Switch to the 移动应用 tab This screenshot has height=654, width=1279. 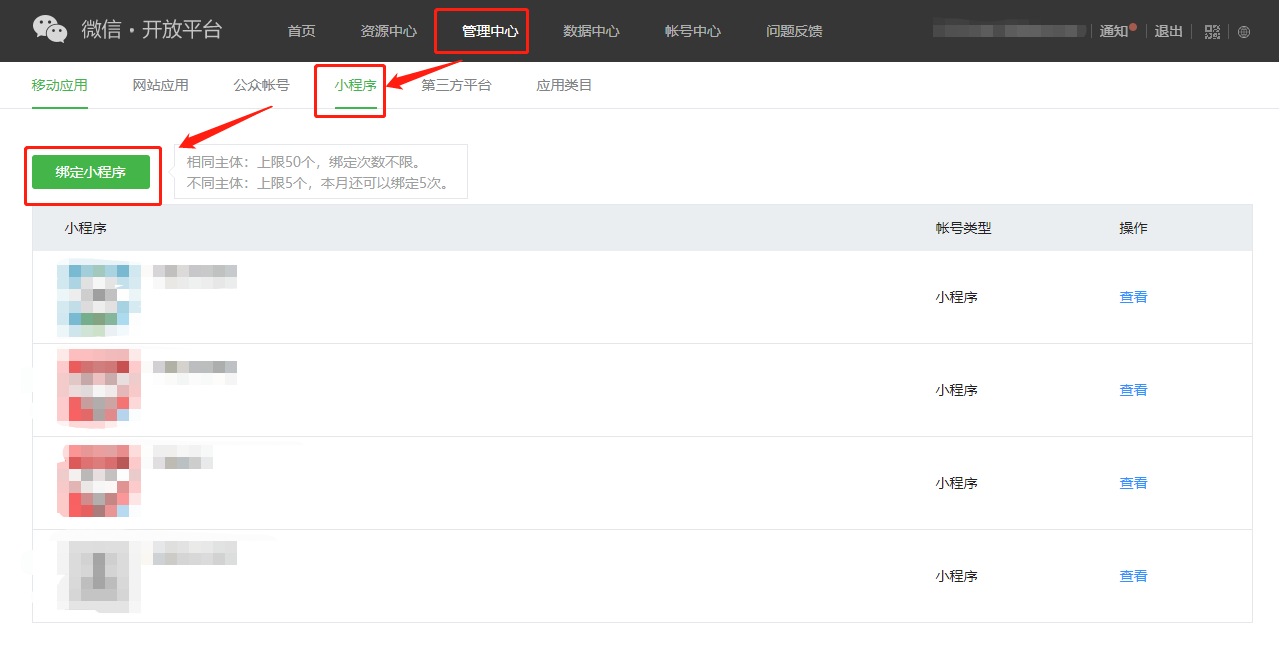[x=59, y=85]
